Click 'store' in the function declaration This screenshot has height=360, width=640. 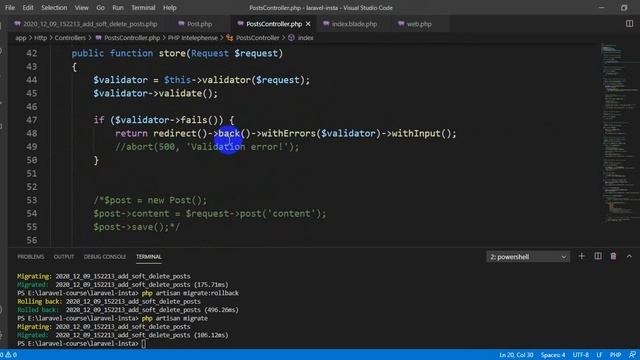coord(172,53)
